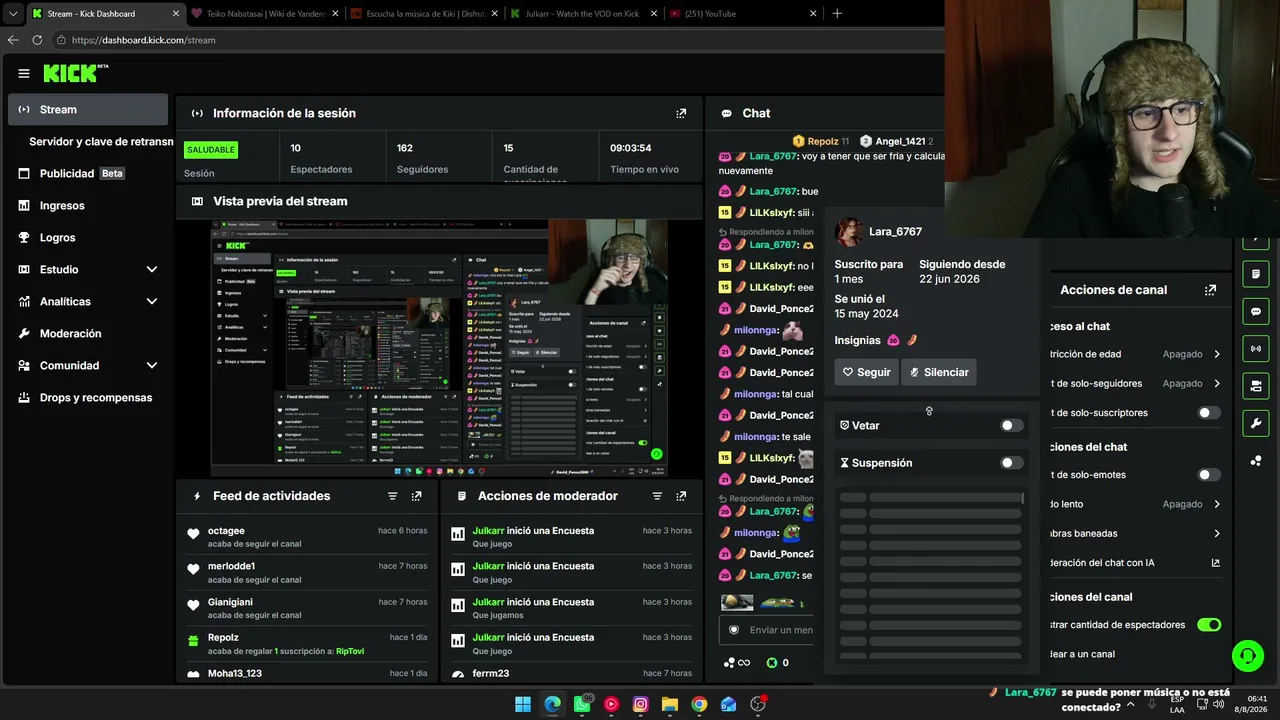The width and height of the screenshot is (1280, 720).
Task: Switch to the YouTube browser tab
Action: (740, 14)
